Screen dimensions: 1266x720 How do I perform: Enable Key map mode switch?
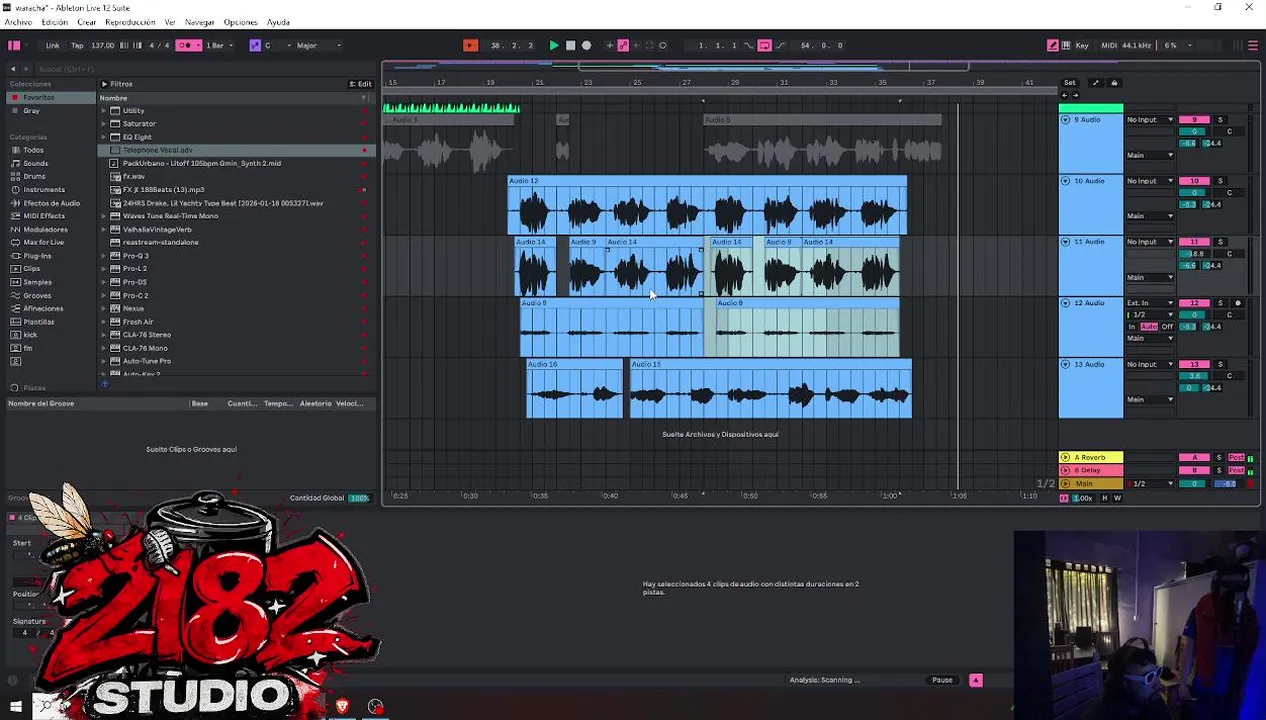pos(1082,45)
